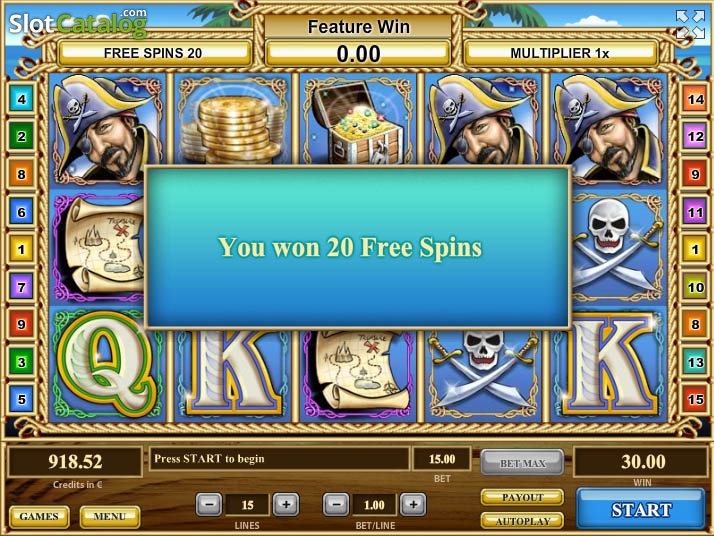Click the fullscreen arrows icon
This screenshot has width=714, height=536.
pyautogui.click(x=690, y=25)
